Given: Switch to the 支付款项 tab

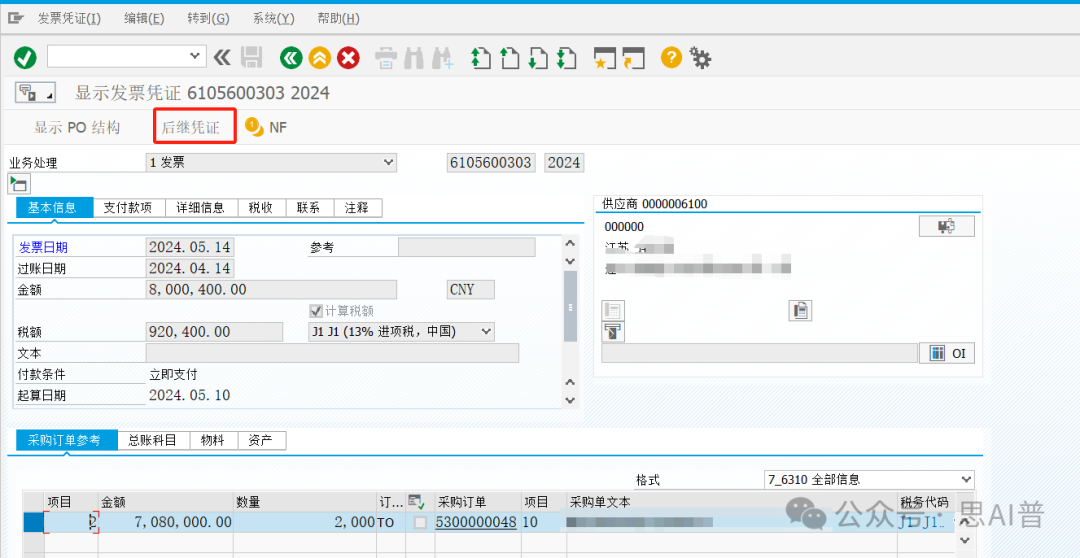Looking at the screenshot, I should (129, 207).
